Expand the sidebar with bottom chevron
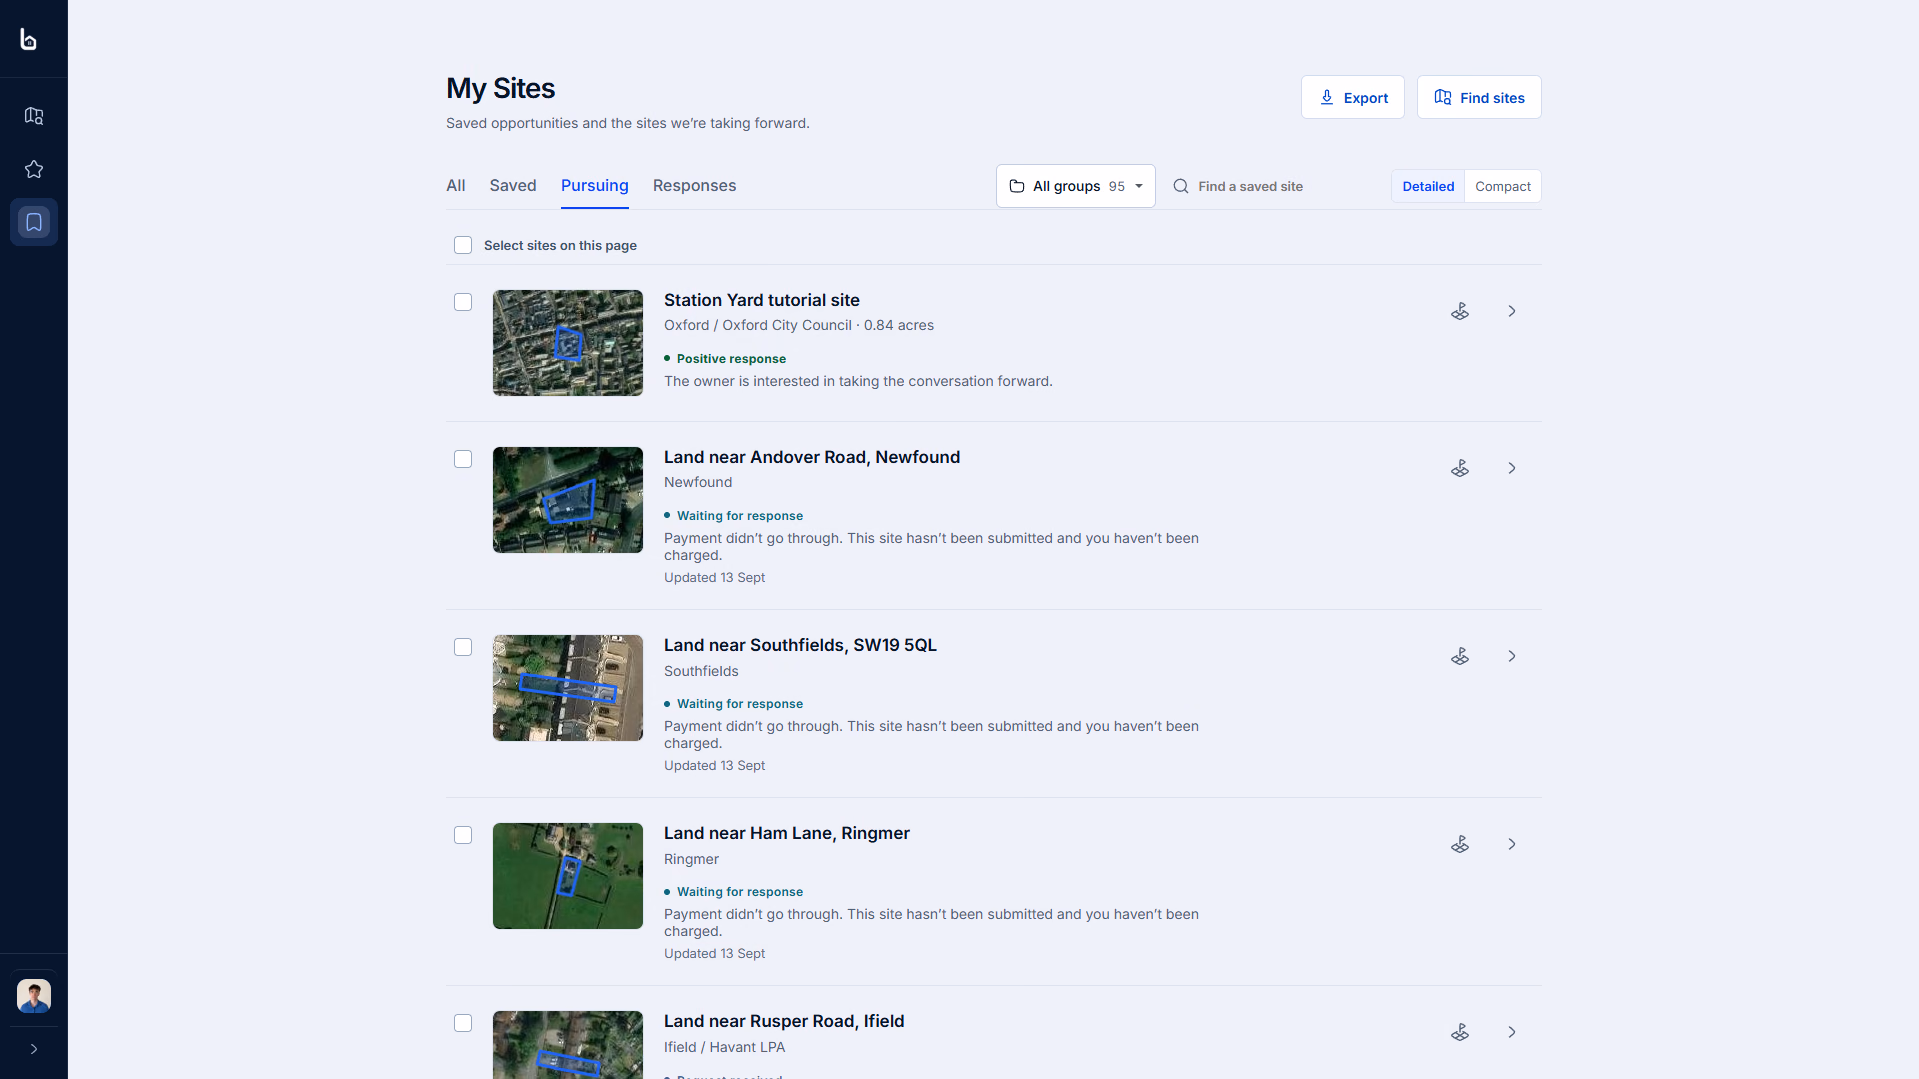This screenshot has width=1919, height=1079. pos(34,1049)
